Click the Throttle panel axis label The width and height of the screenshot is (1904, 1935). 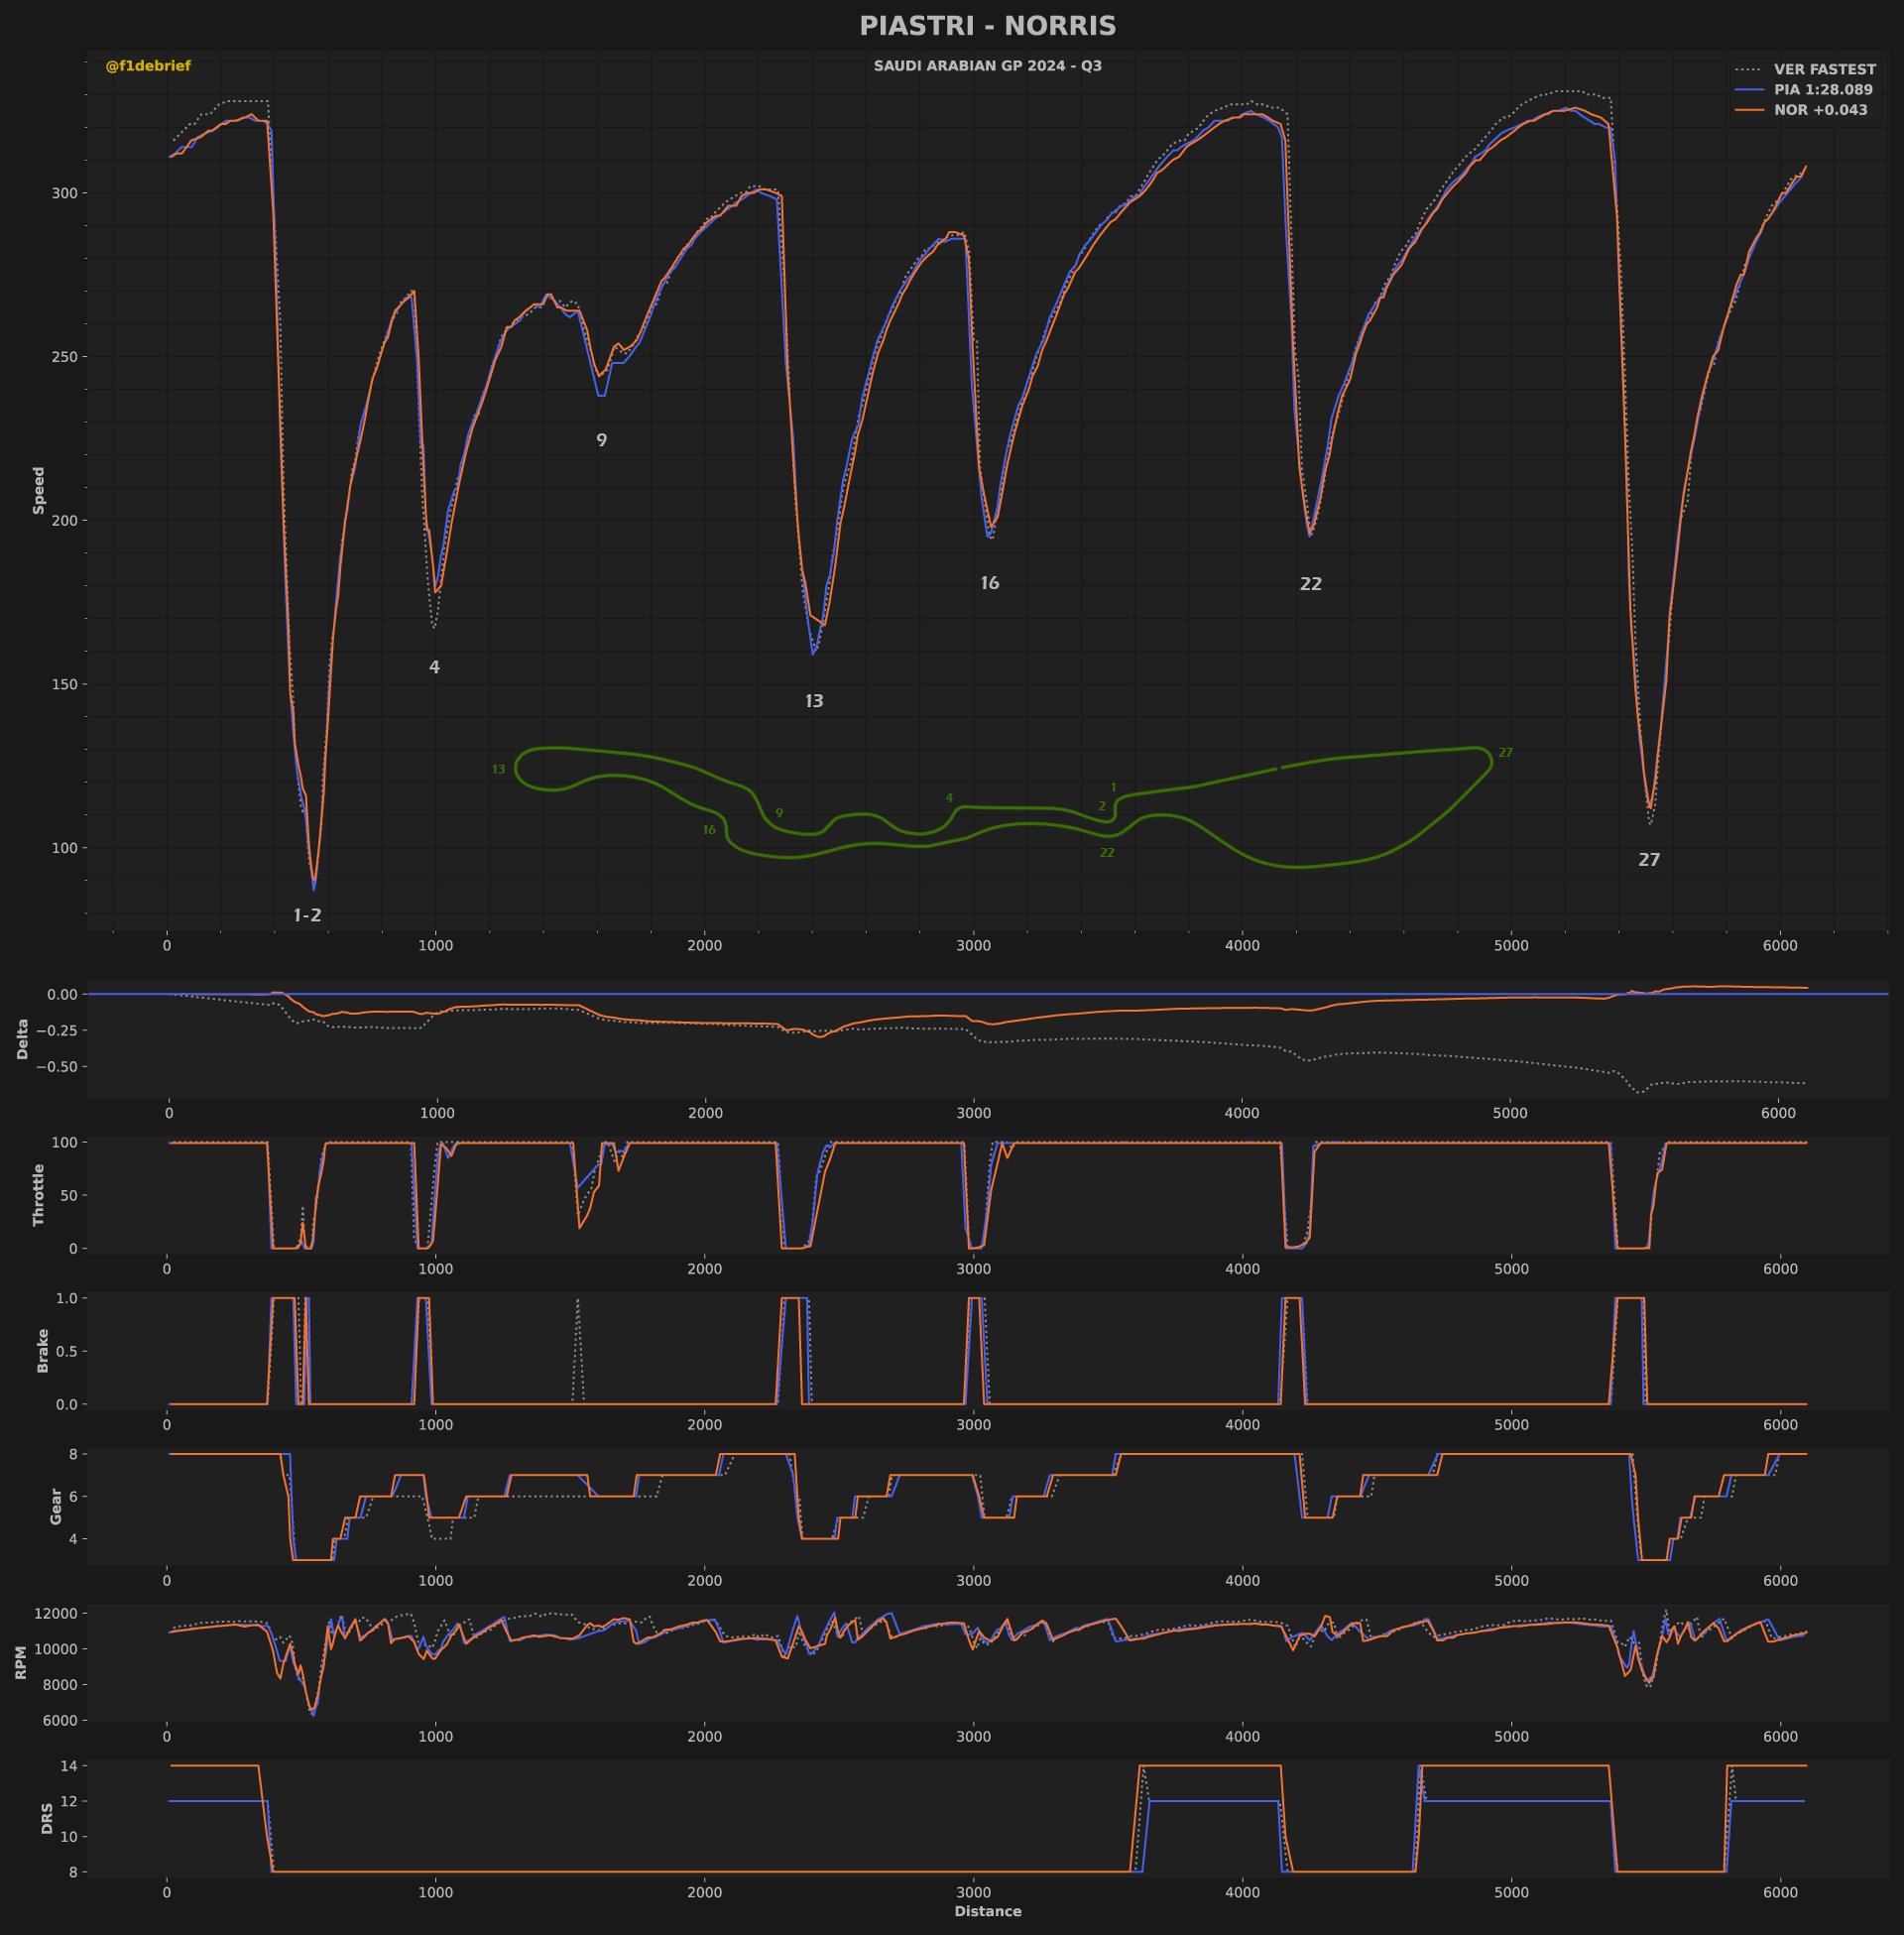(39, 1194)
